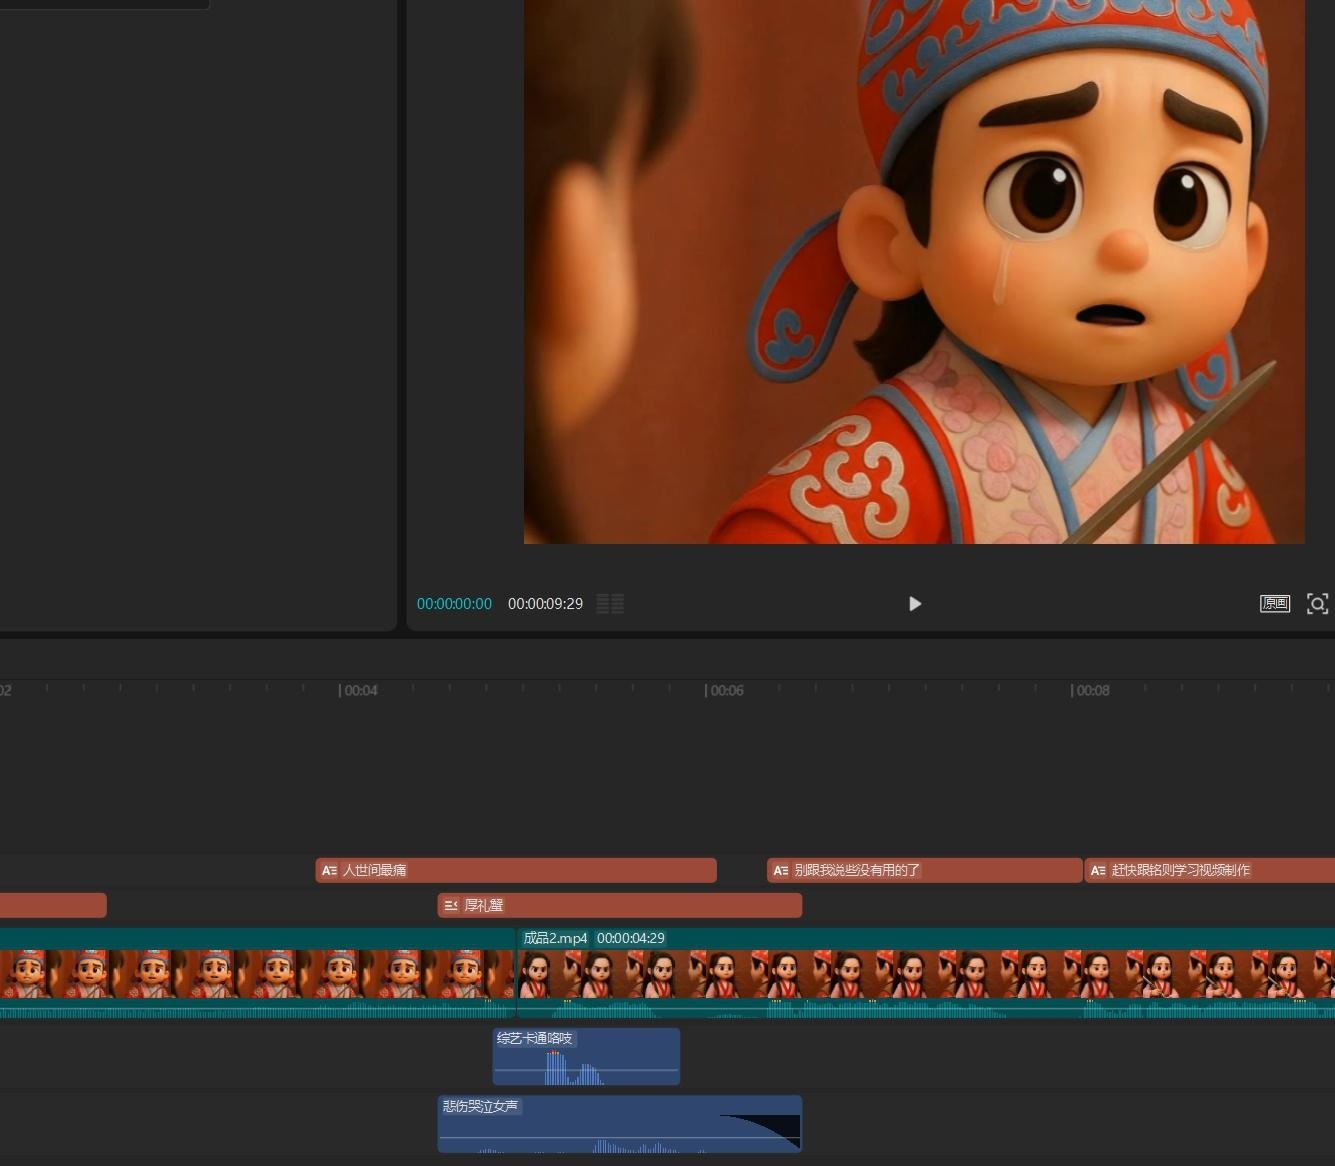
Task: Select the 悲伤哭泣女声 audio clip
Action: (620, 1124)
